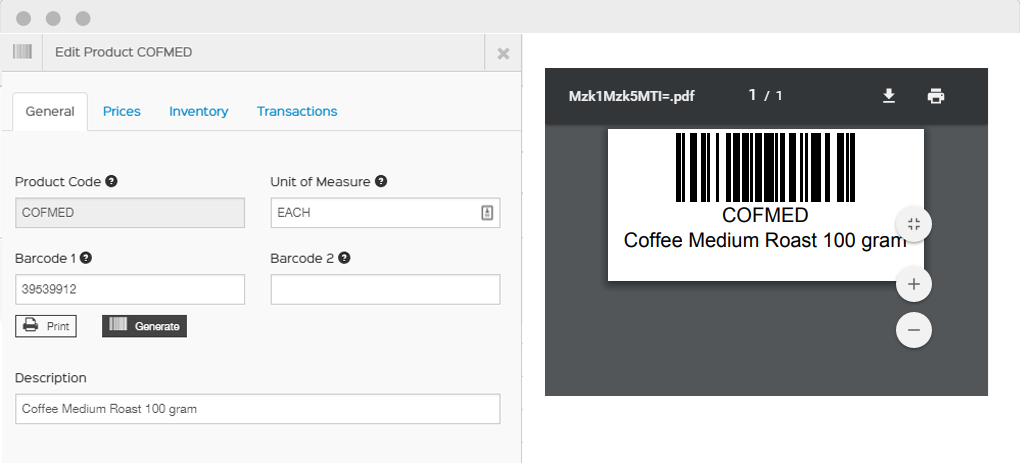Zoom out on the PDF
1020x463 pixels.
tap(914, 330)
